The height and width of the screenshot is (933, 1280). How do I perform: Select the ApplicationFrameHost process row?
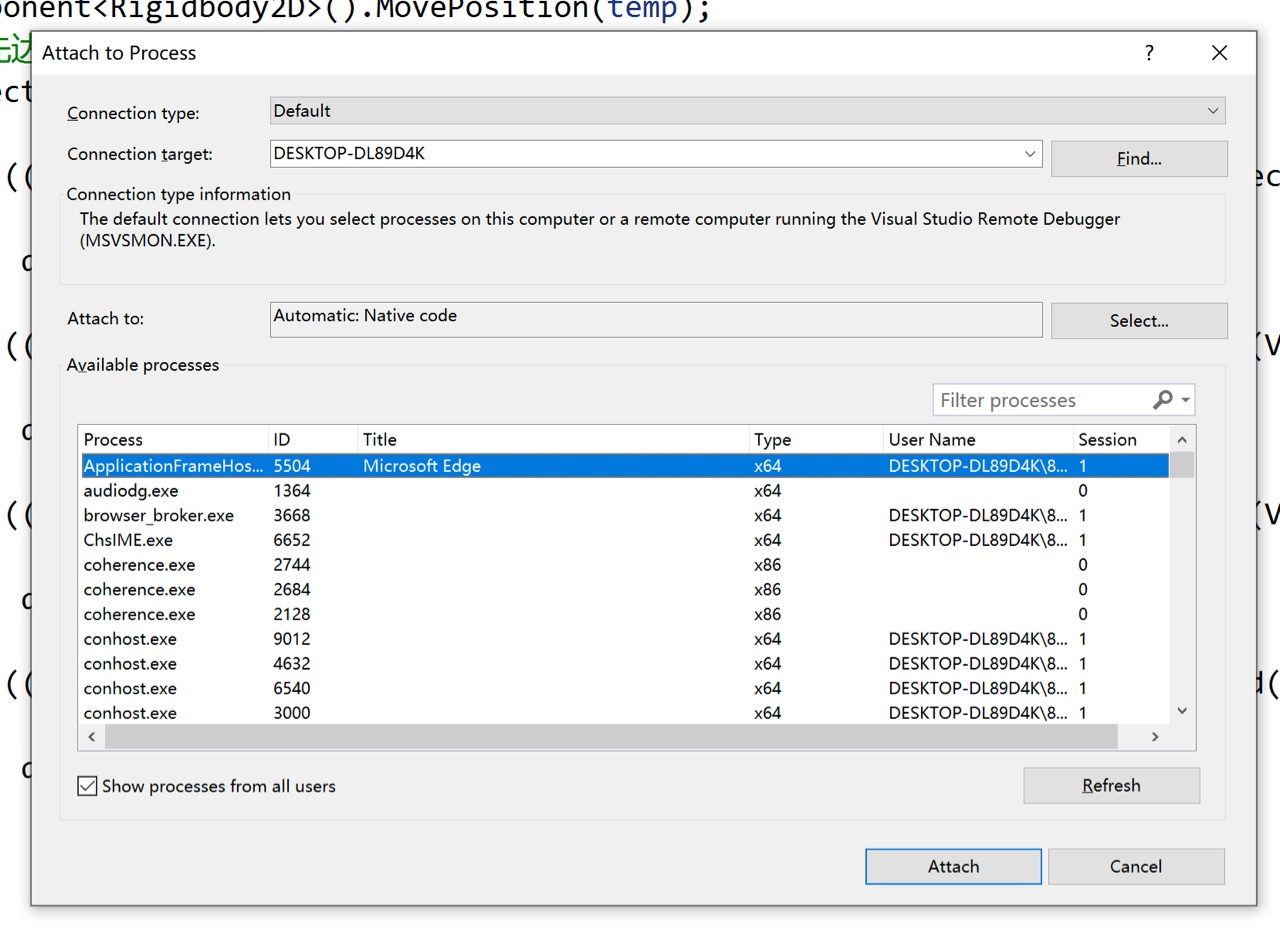tap(624, 466)
